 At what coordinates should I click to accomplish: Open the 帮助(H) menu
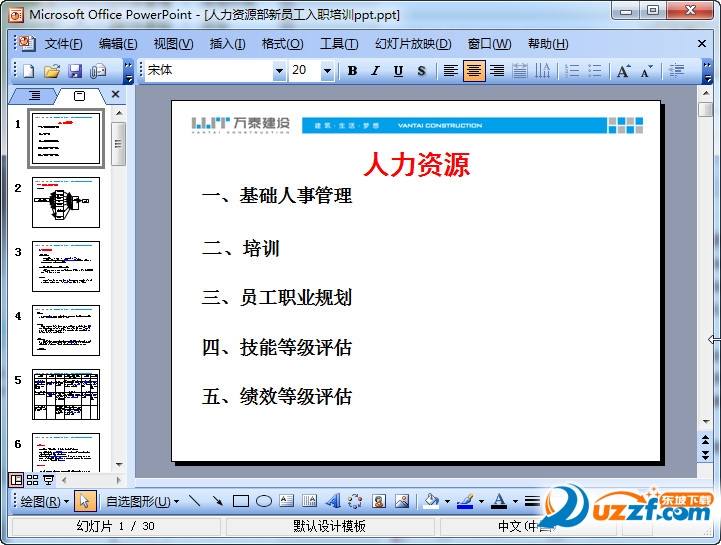tap(548, 44)
